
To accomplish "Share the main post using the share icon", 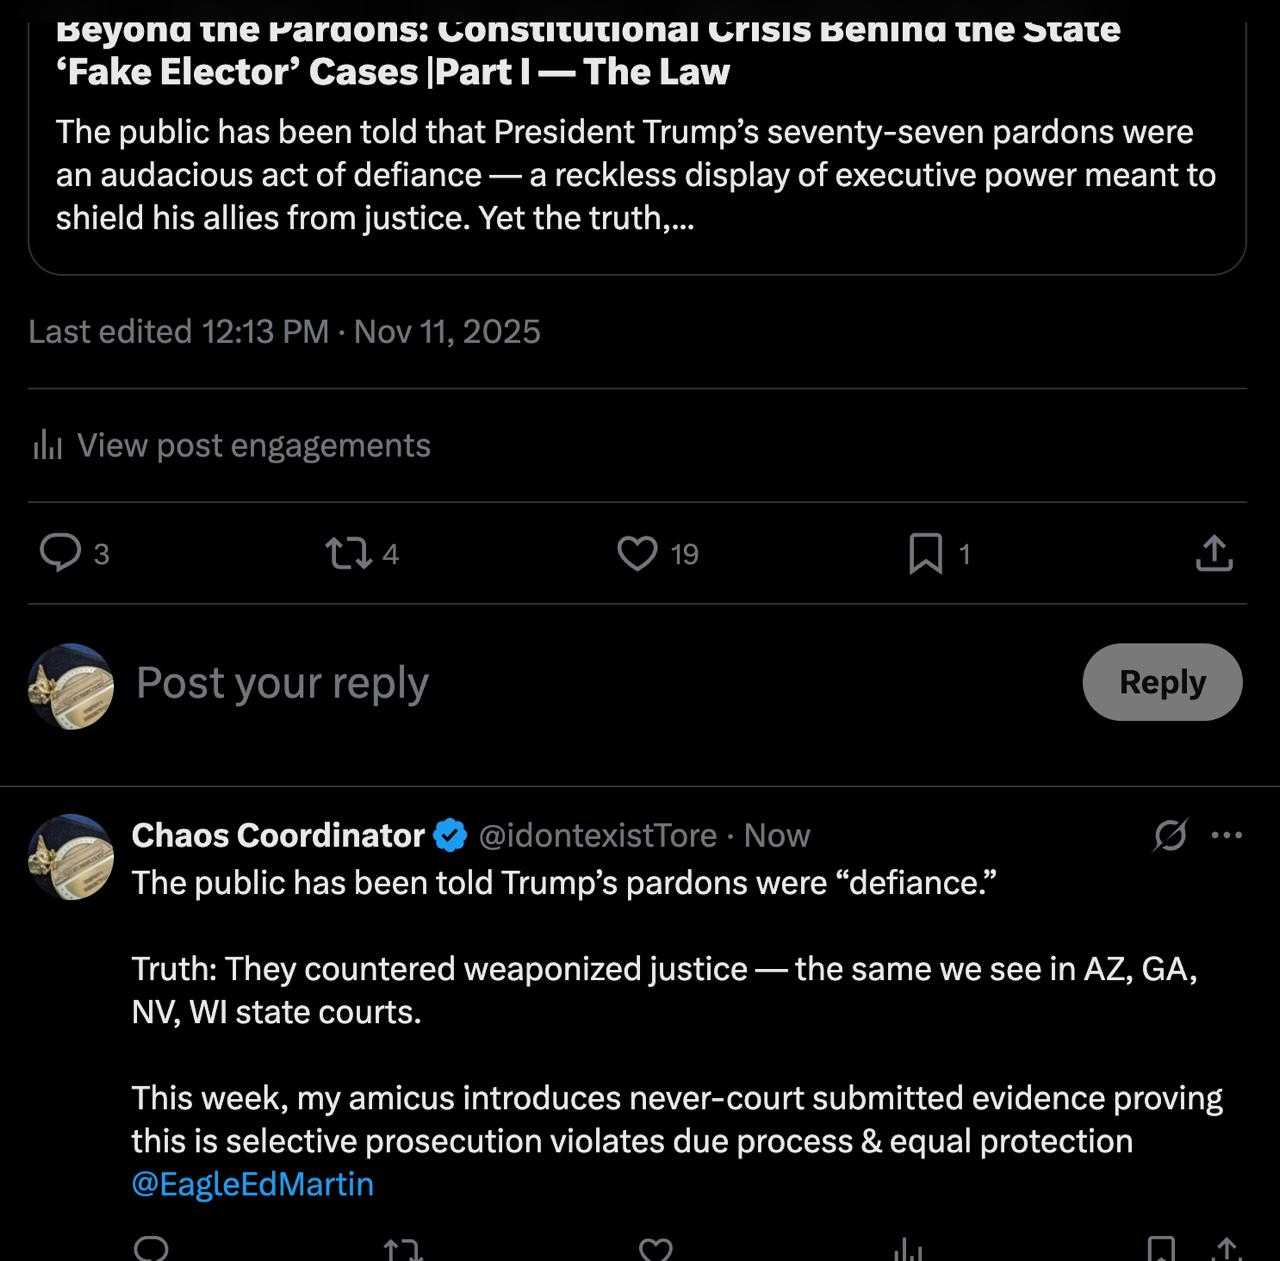I will 1213,553.
